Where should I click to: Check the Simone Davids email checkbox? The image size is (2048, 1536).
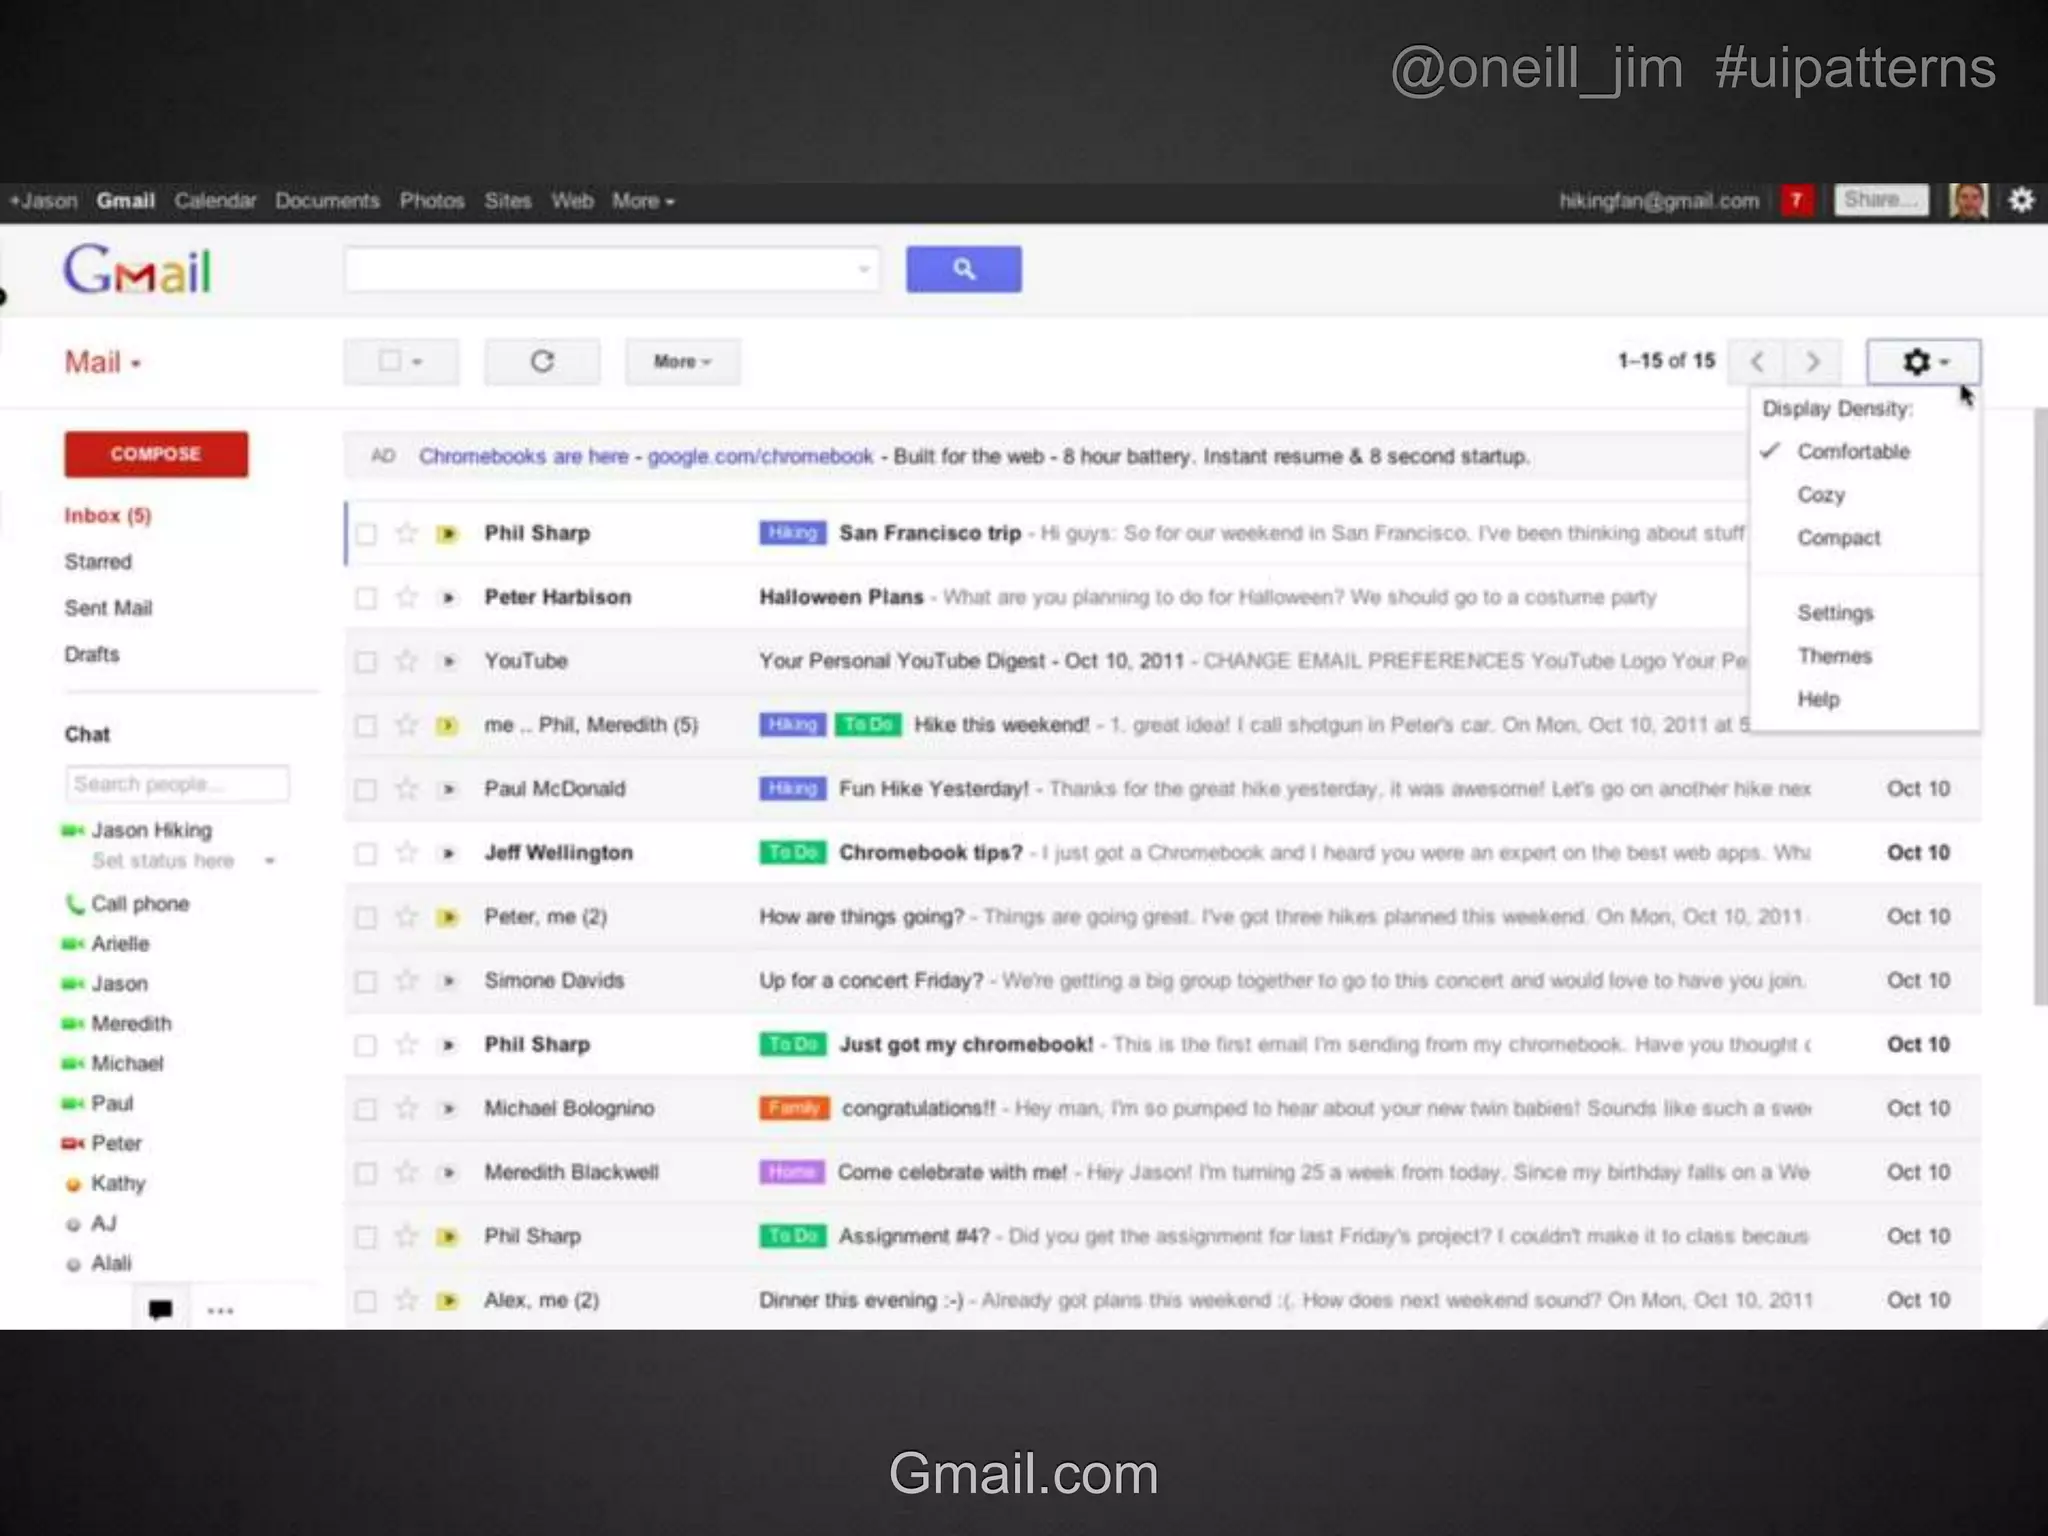(x=366, y=982)
